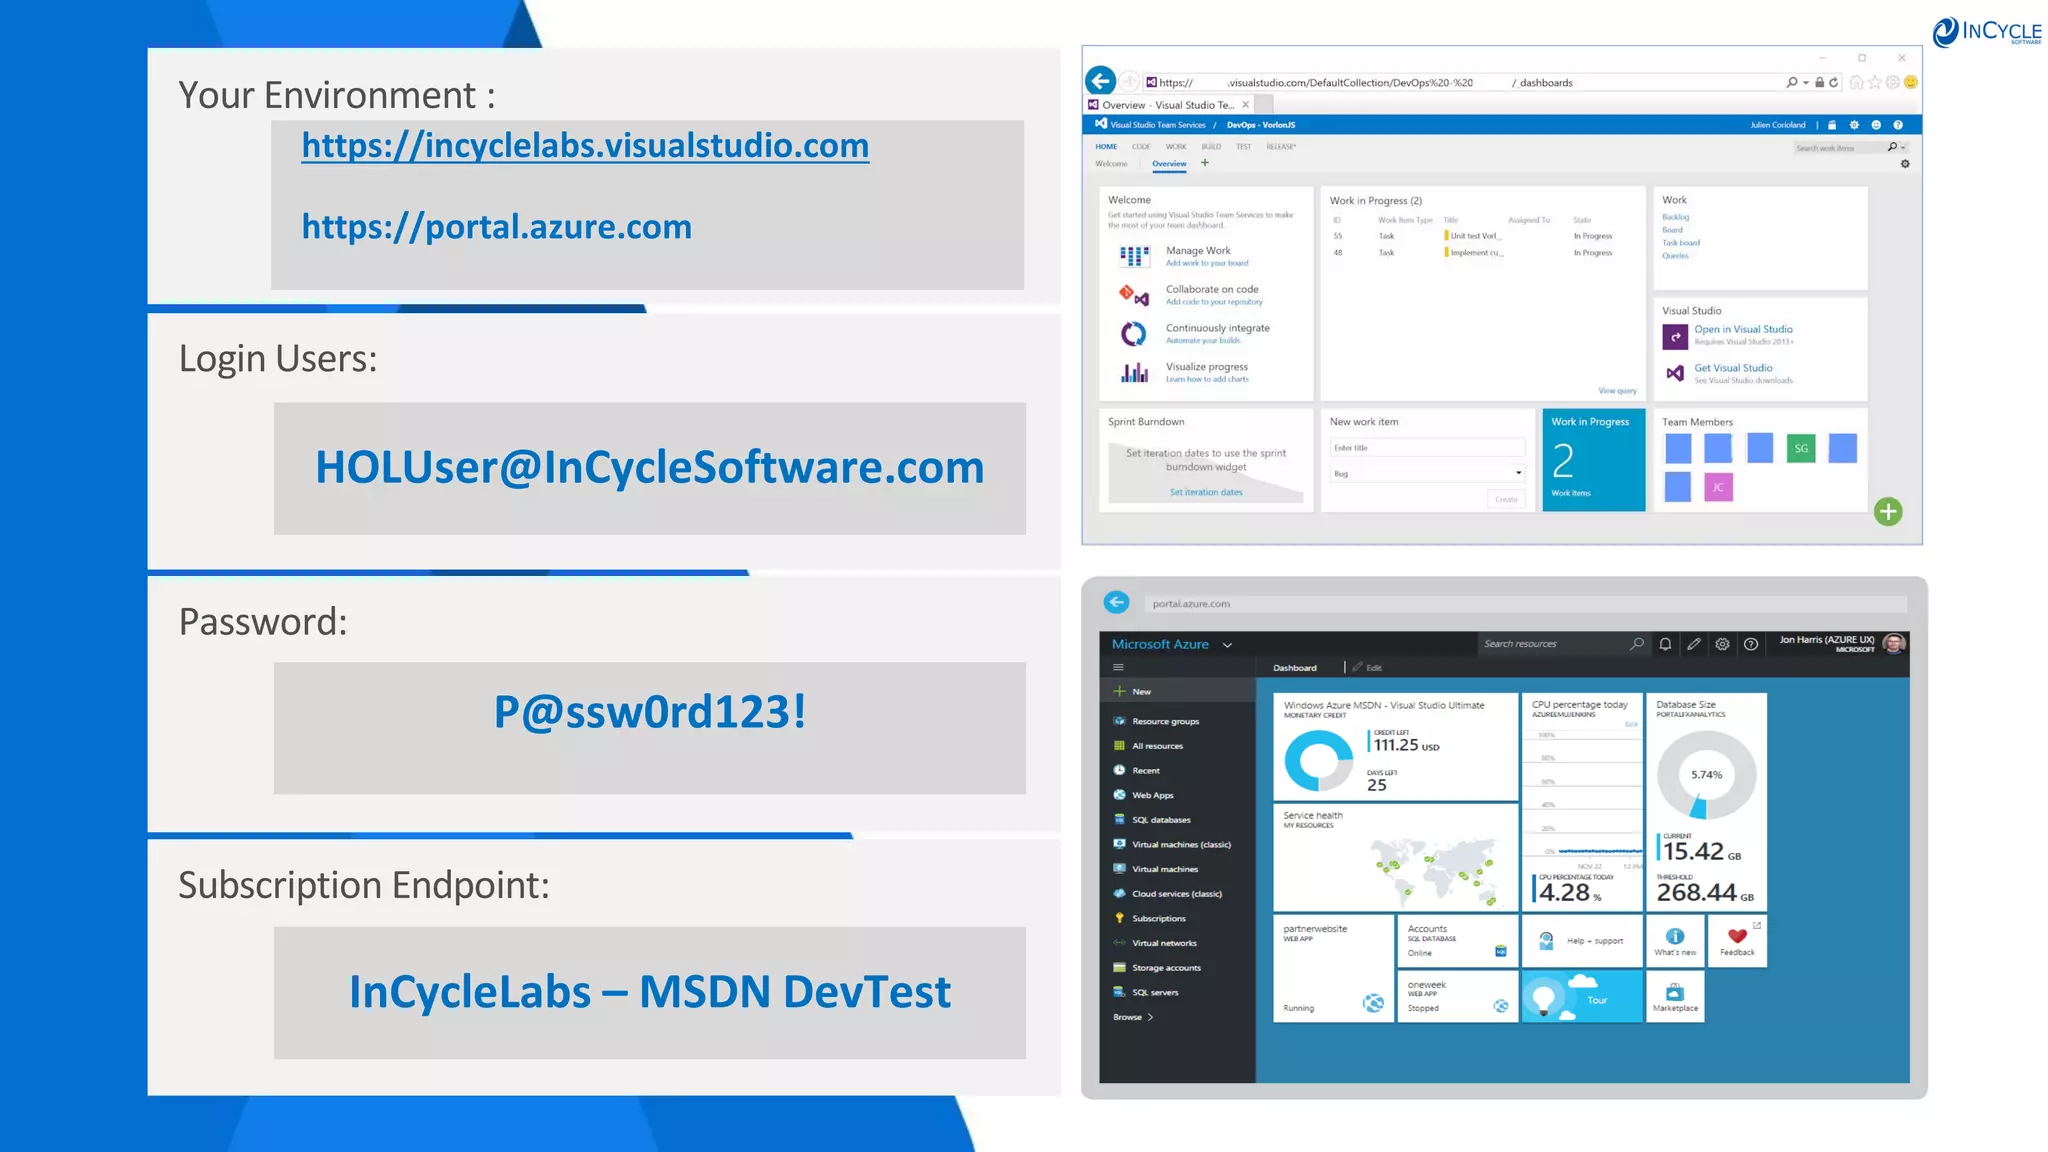This screenshot has height=1152, width=2048.
Task: Click the Set iteration dates link
Action: tap(1206, 492)
